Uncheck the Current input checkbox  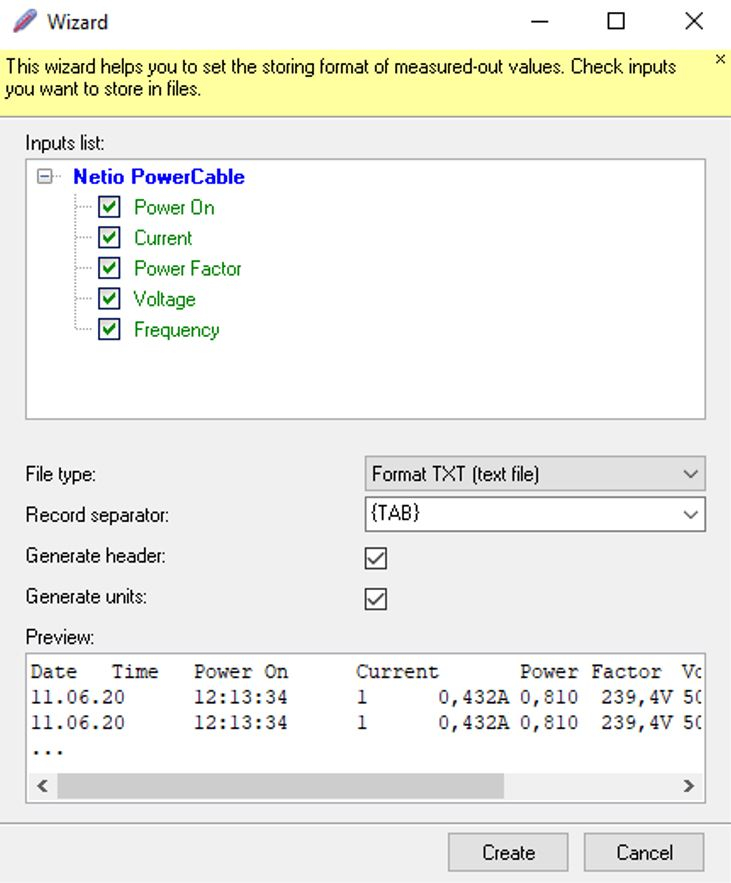click(109, 238)
